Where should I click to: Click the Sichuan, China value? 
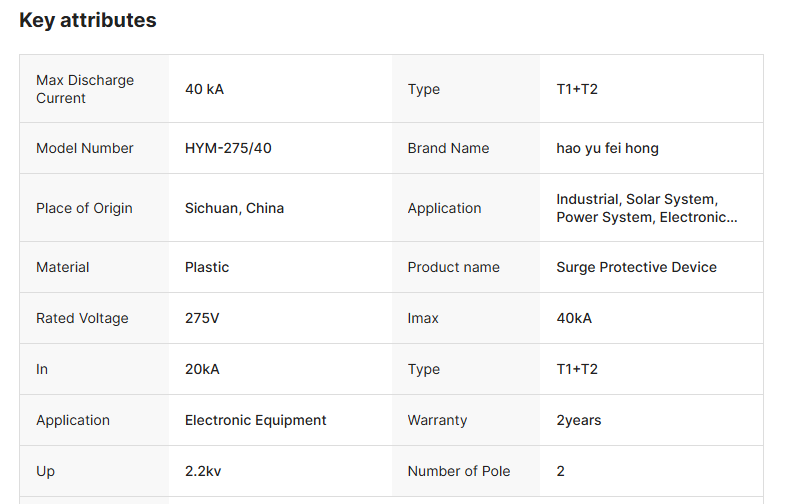click(x=234, y=208)
